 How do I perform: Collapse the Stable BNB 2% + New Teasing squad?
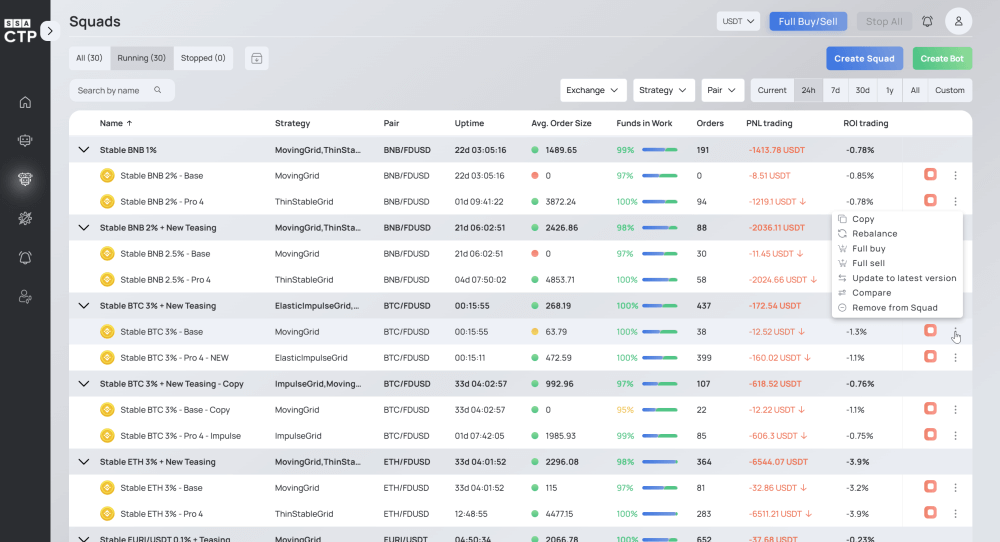tap(84, 228)
